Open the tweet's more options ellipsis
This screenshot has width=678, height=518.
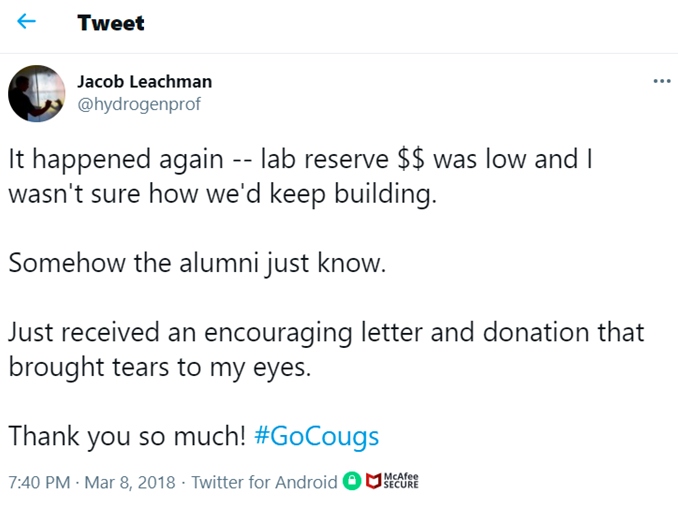(661, 81)
